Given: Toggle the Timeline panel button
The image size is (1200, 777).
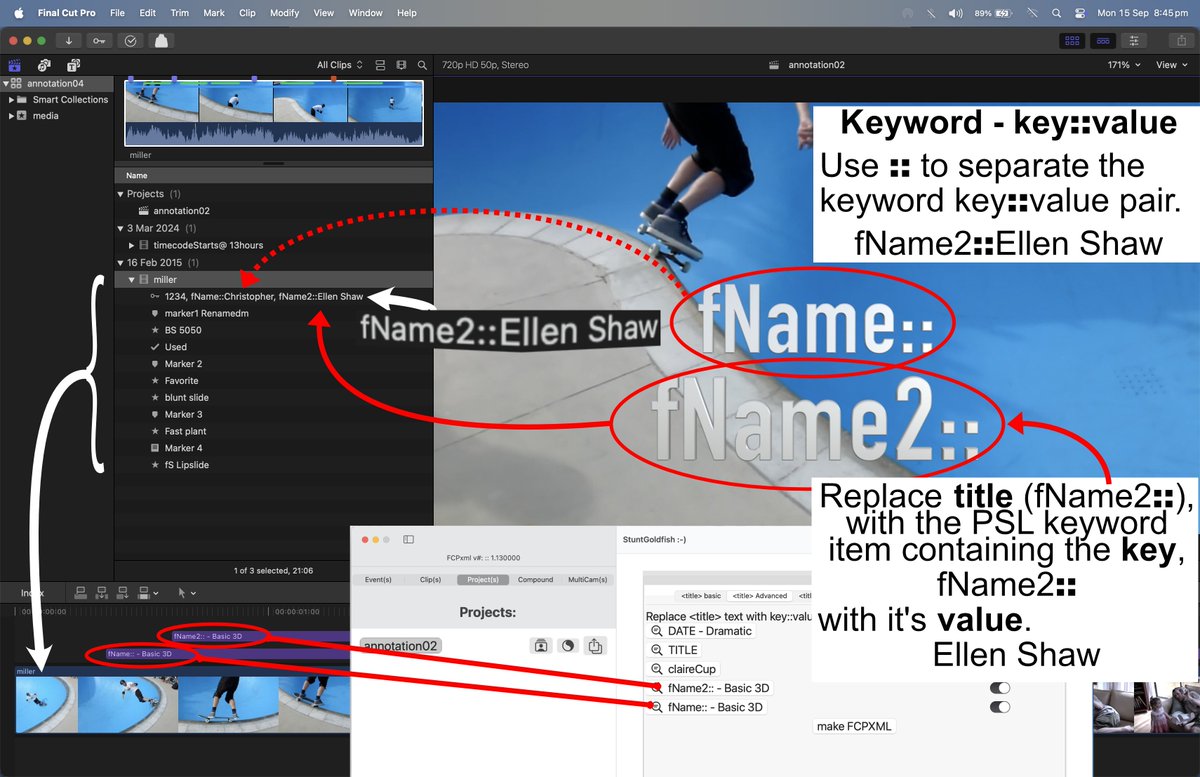Looking at the screenshot, I should click(x=1103, y=40).
